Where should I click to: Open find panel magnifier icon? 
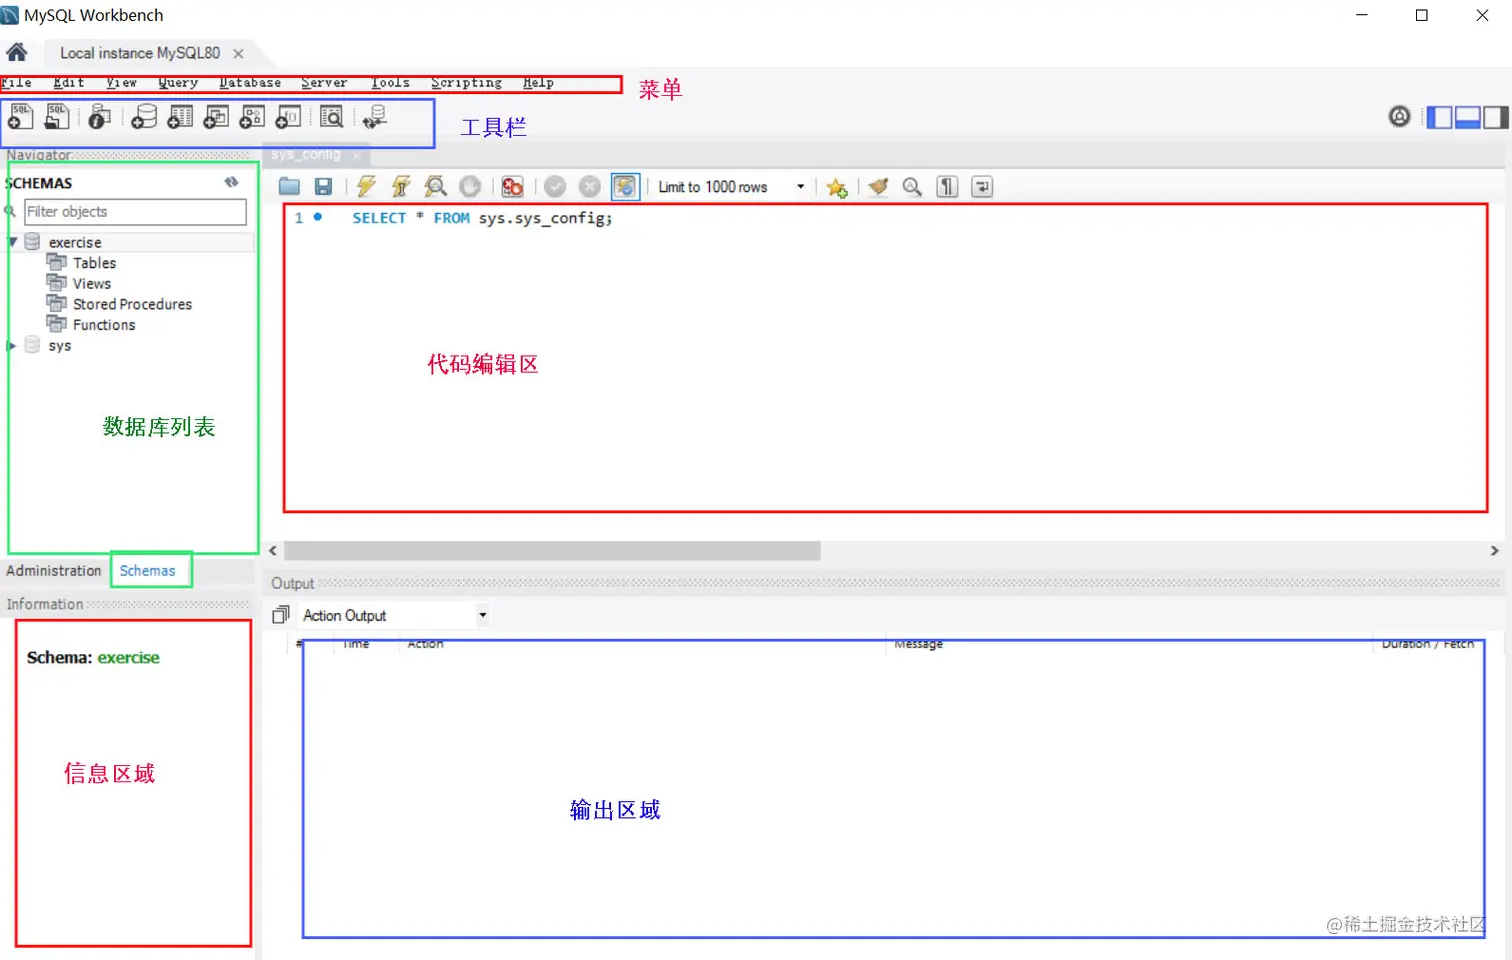pos(912,186)
